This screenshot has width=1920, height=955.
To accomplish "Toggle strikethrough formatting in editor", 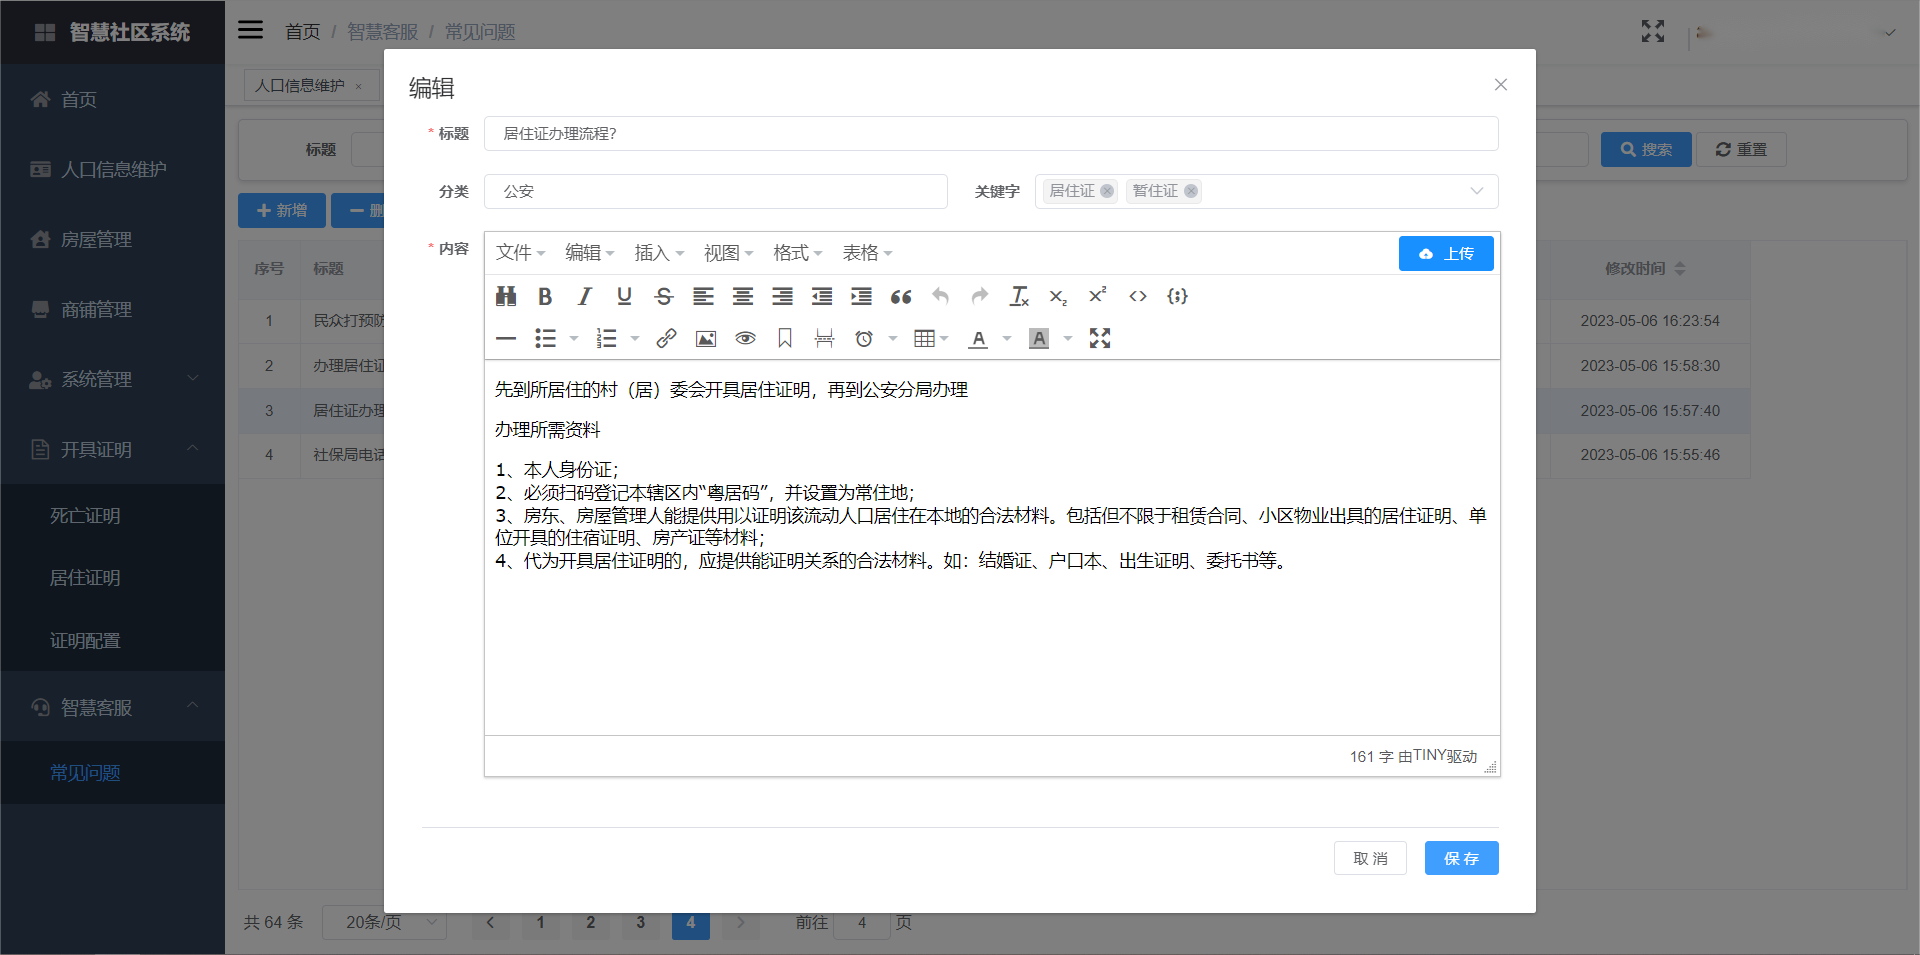I will click(664, 296).
